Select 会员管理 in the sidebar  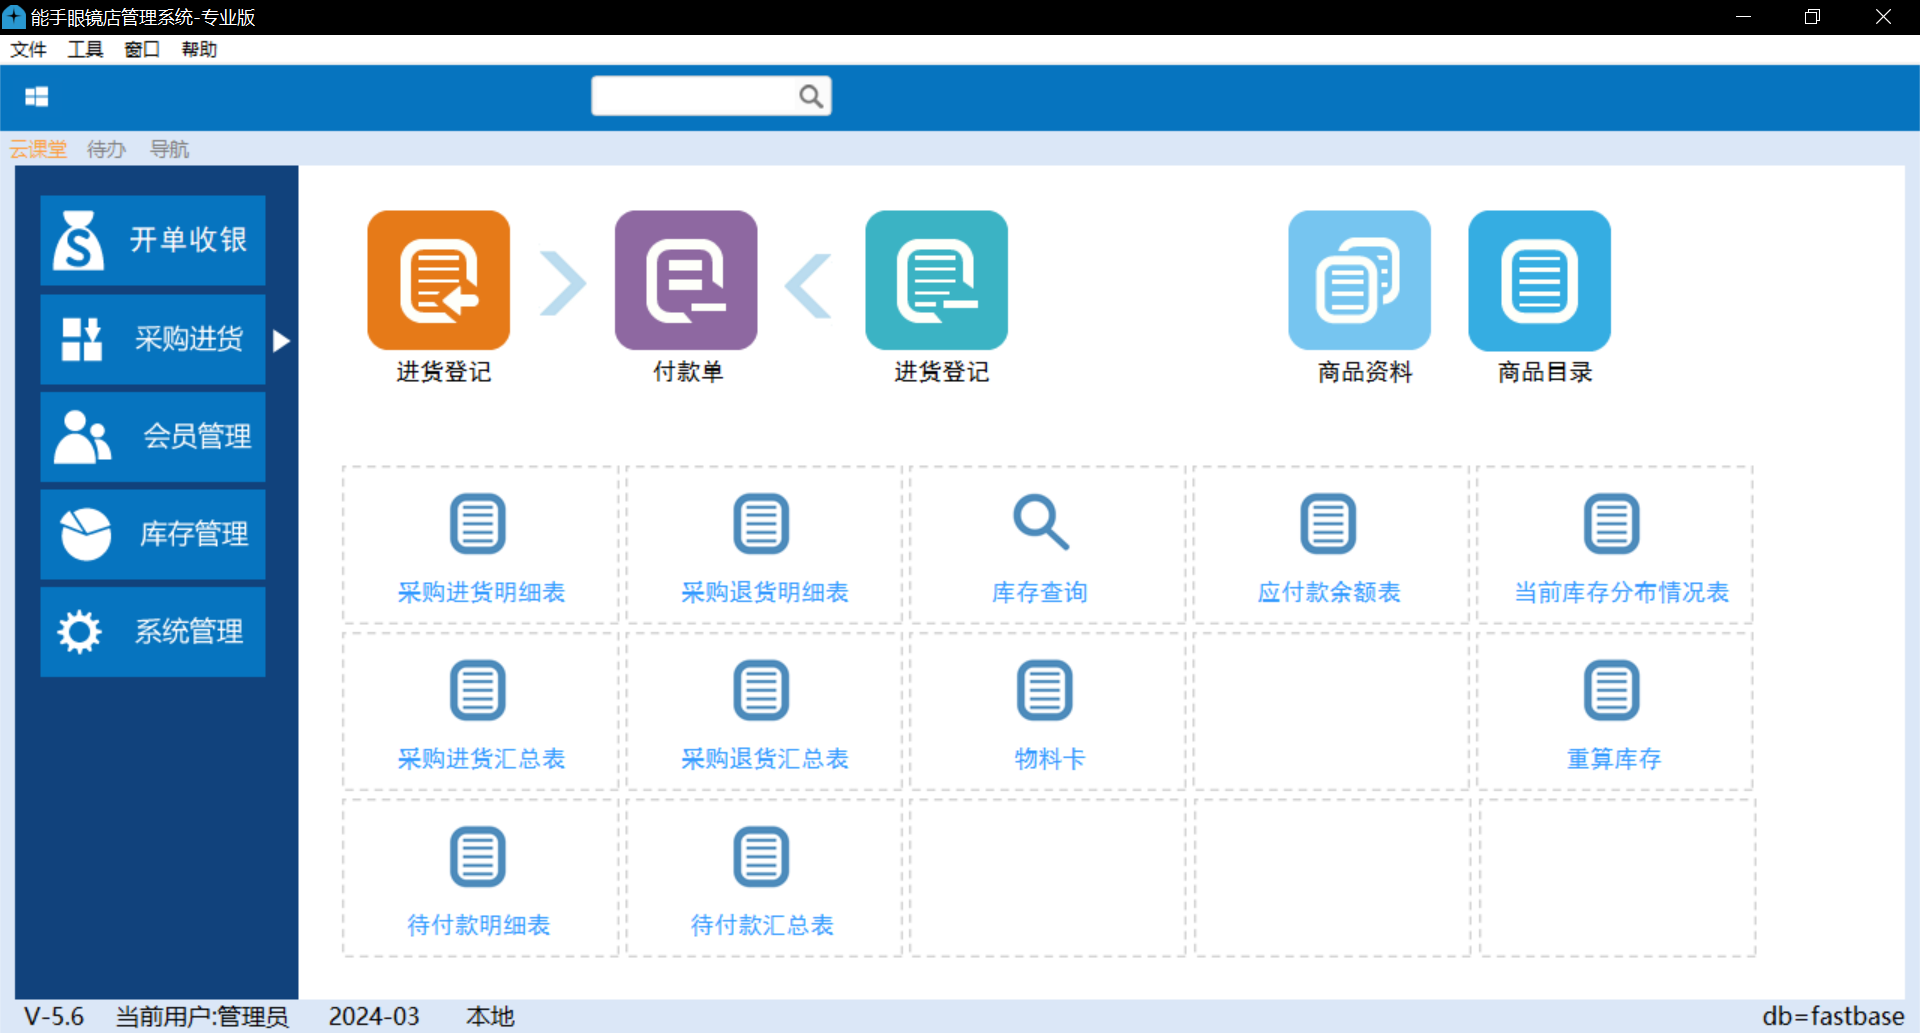coord(153,436)
